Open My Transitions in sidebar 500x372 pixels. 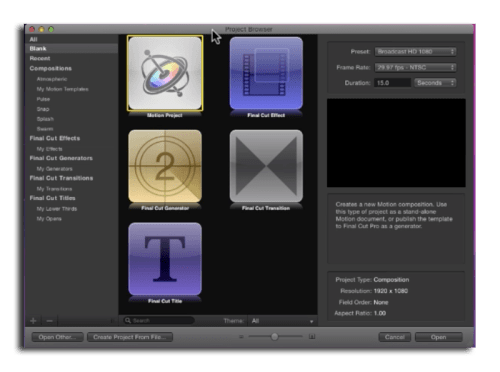click(x=54, y=189)
